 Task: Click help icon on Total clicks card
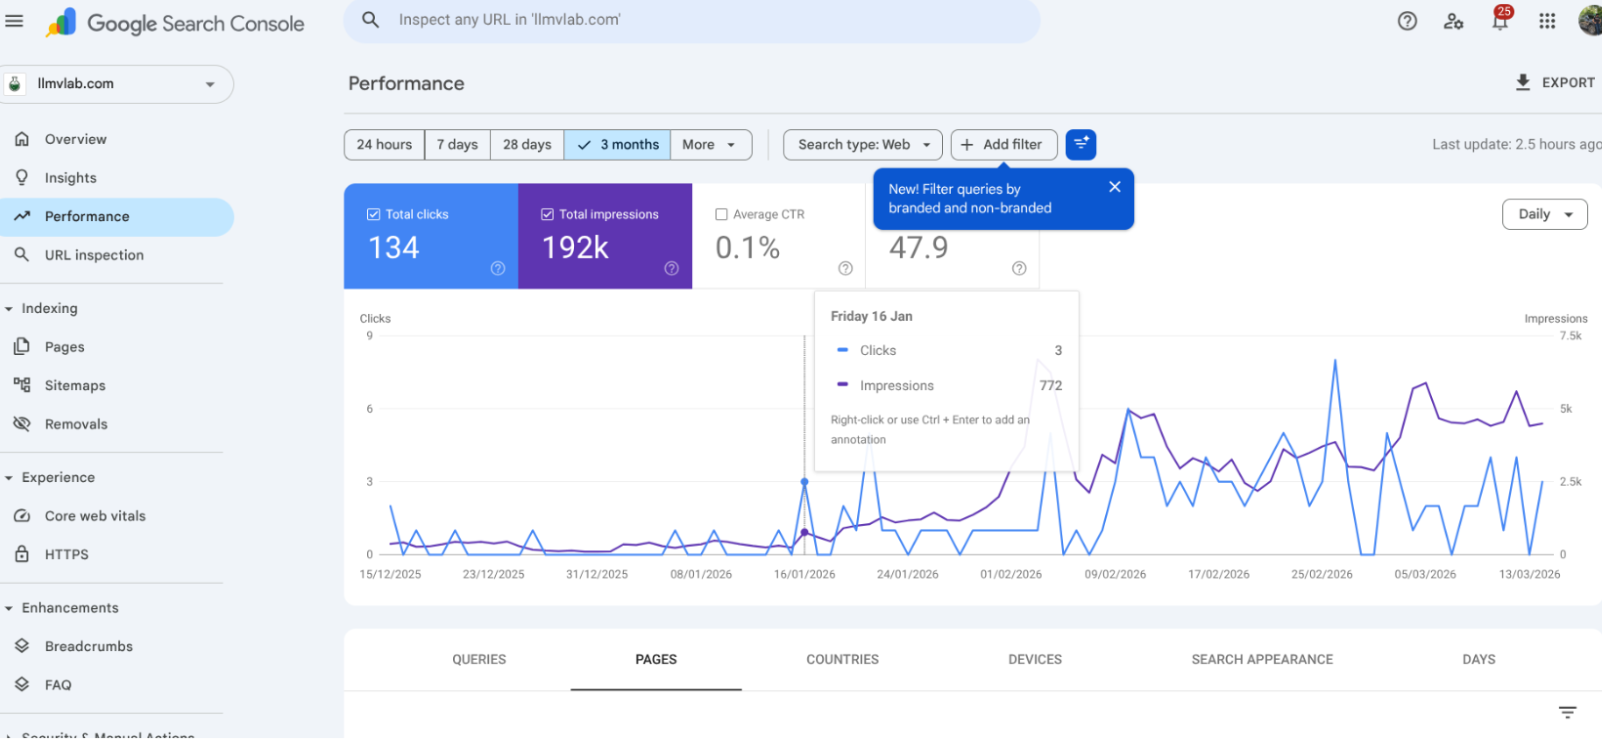tap(498, 268)
